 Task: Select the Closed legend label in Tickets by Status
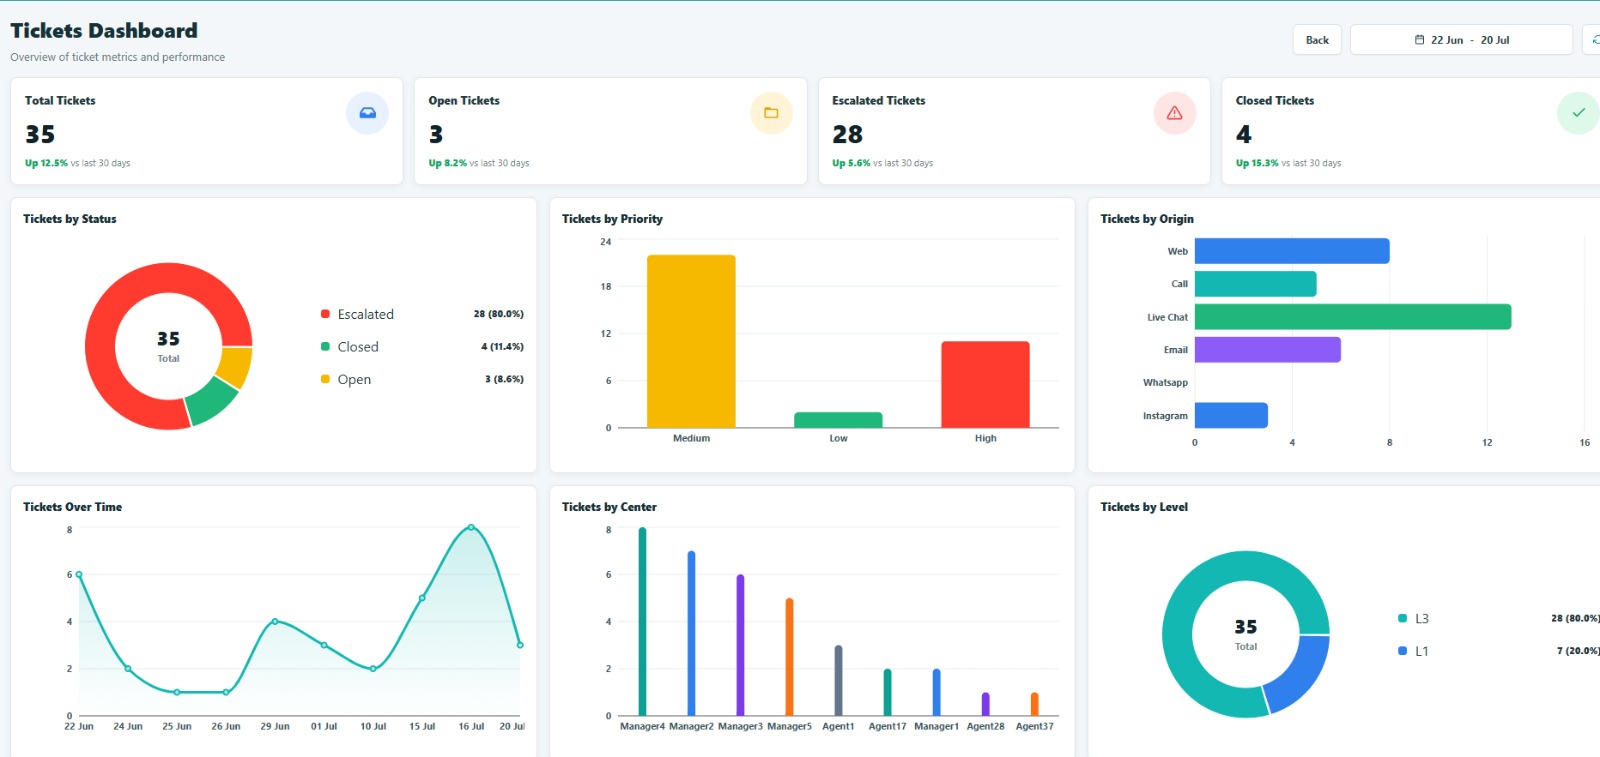tap(358, 347)
